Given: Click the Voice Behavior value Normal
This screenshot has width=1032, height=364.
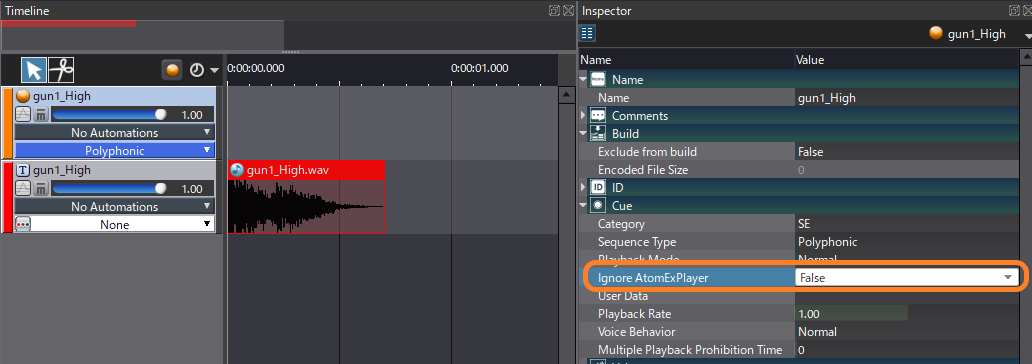Looking at the screenshot, I should click(906, 332).
